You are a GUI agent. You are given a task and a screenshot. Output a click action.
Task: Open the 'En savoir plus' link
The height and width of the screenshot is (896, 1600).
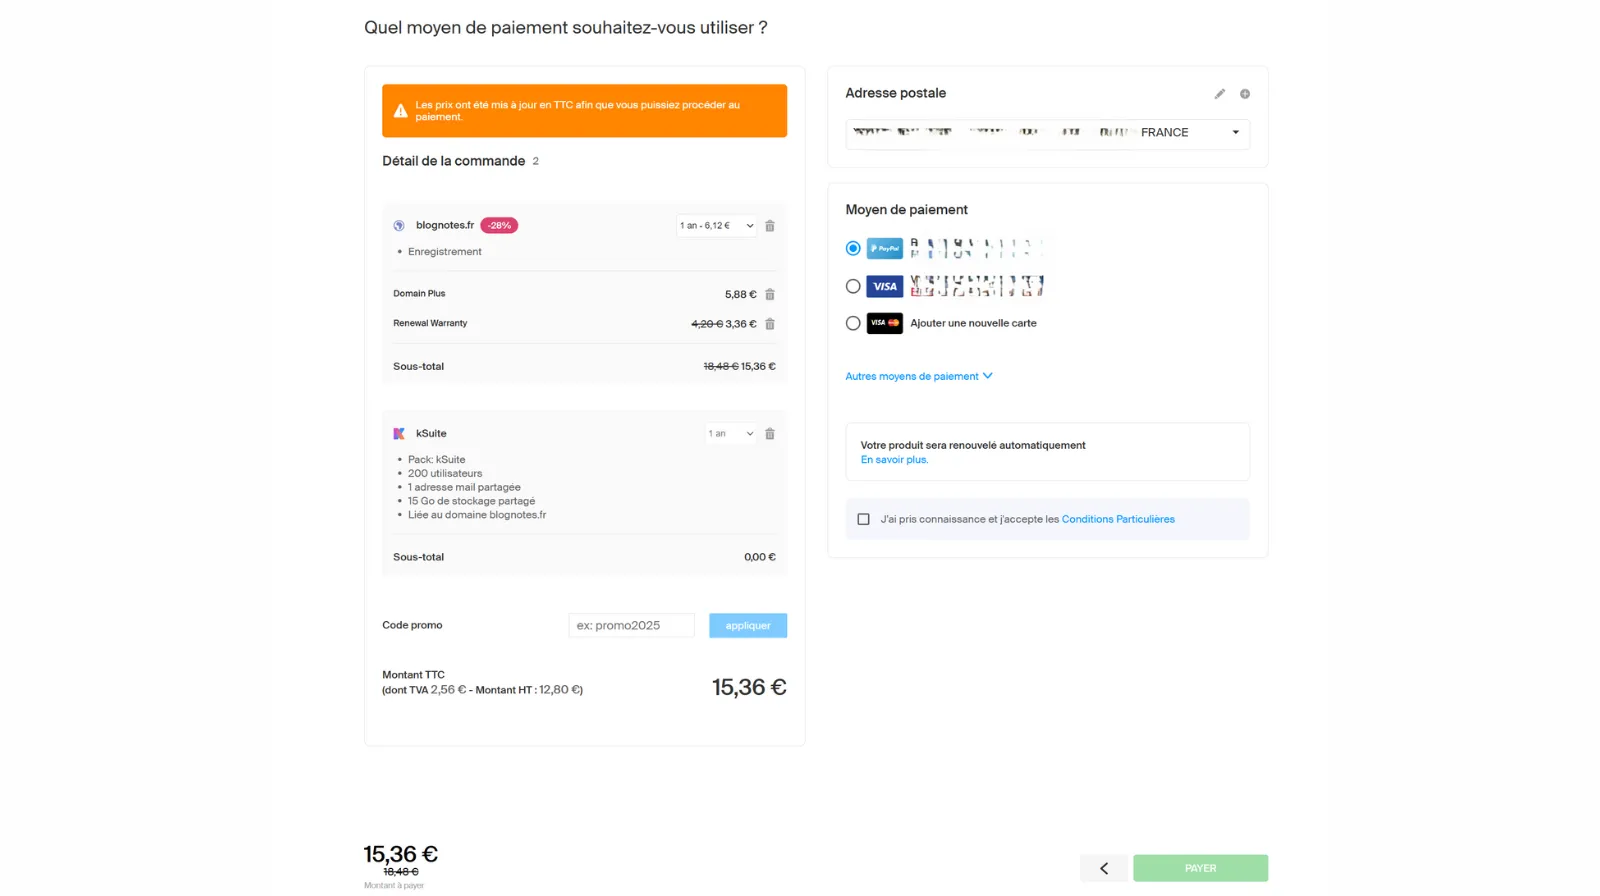pos(894,460)
